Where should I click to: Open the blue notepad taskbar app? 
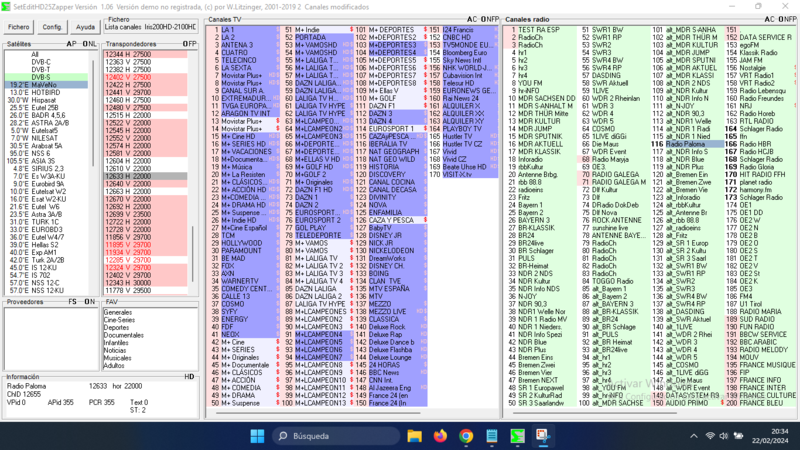491,436
